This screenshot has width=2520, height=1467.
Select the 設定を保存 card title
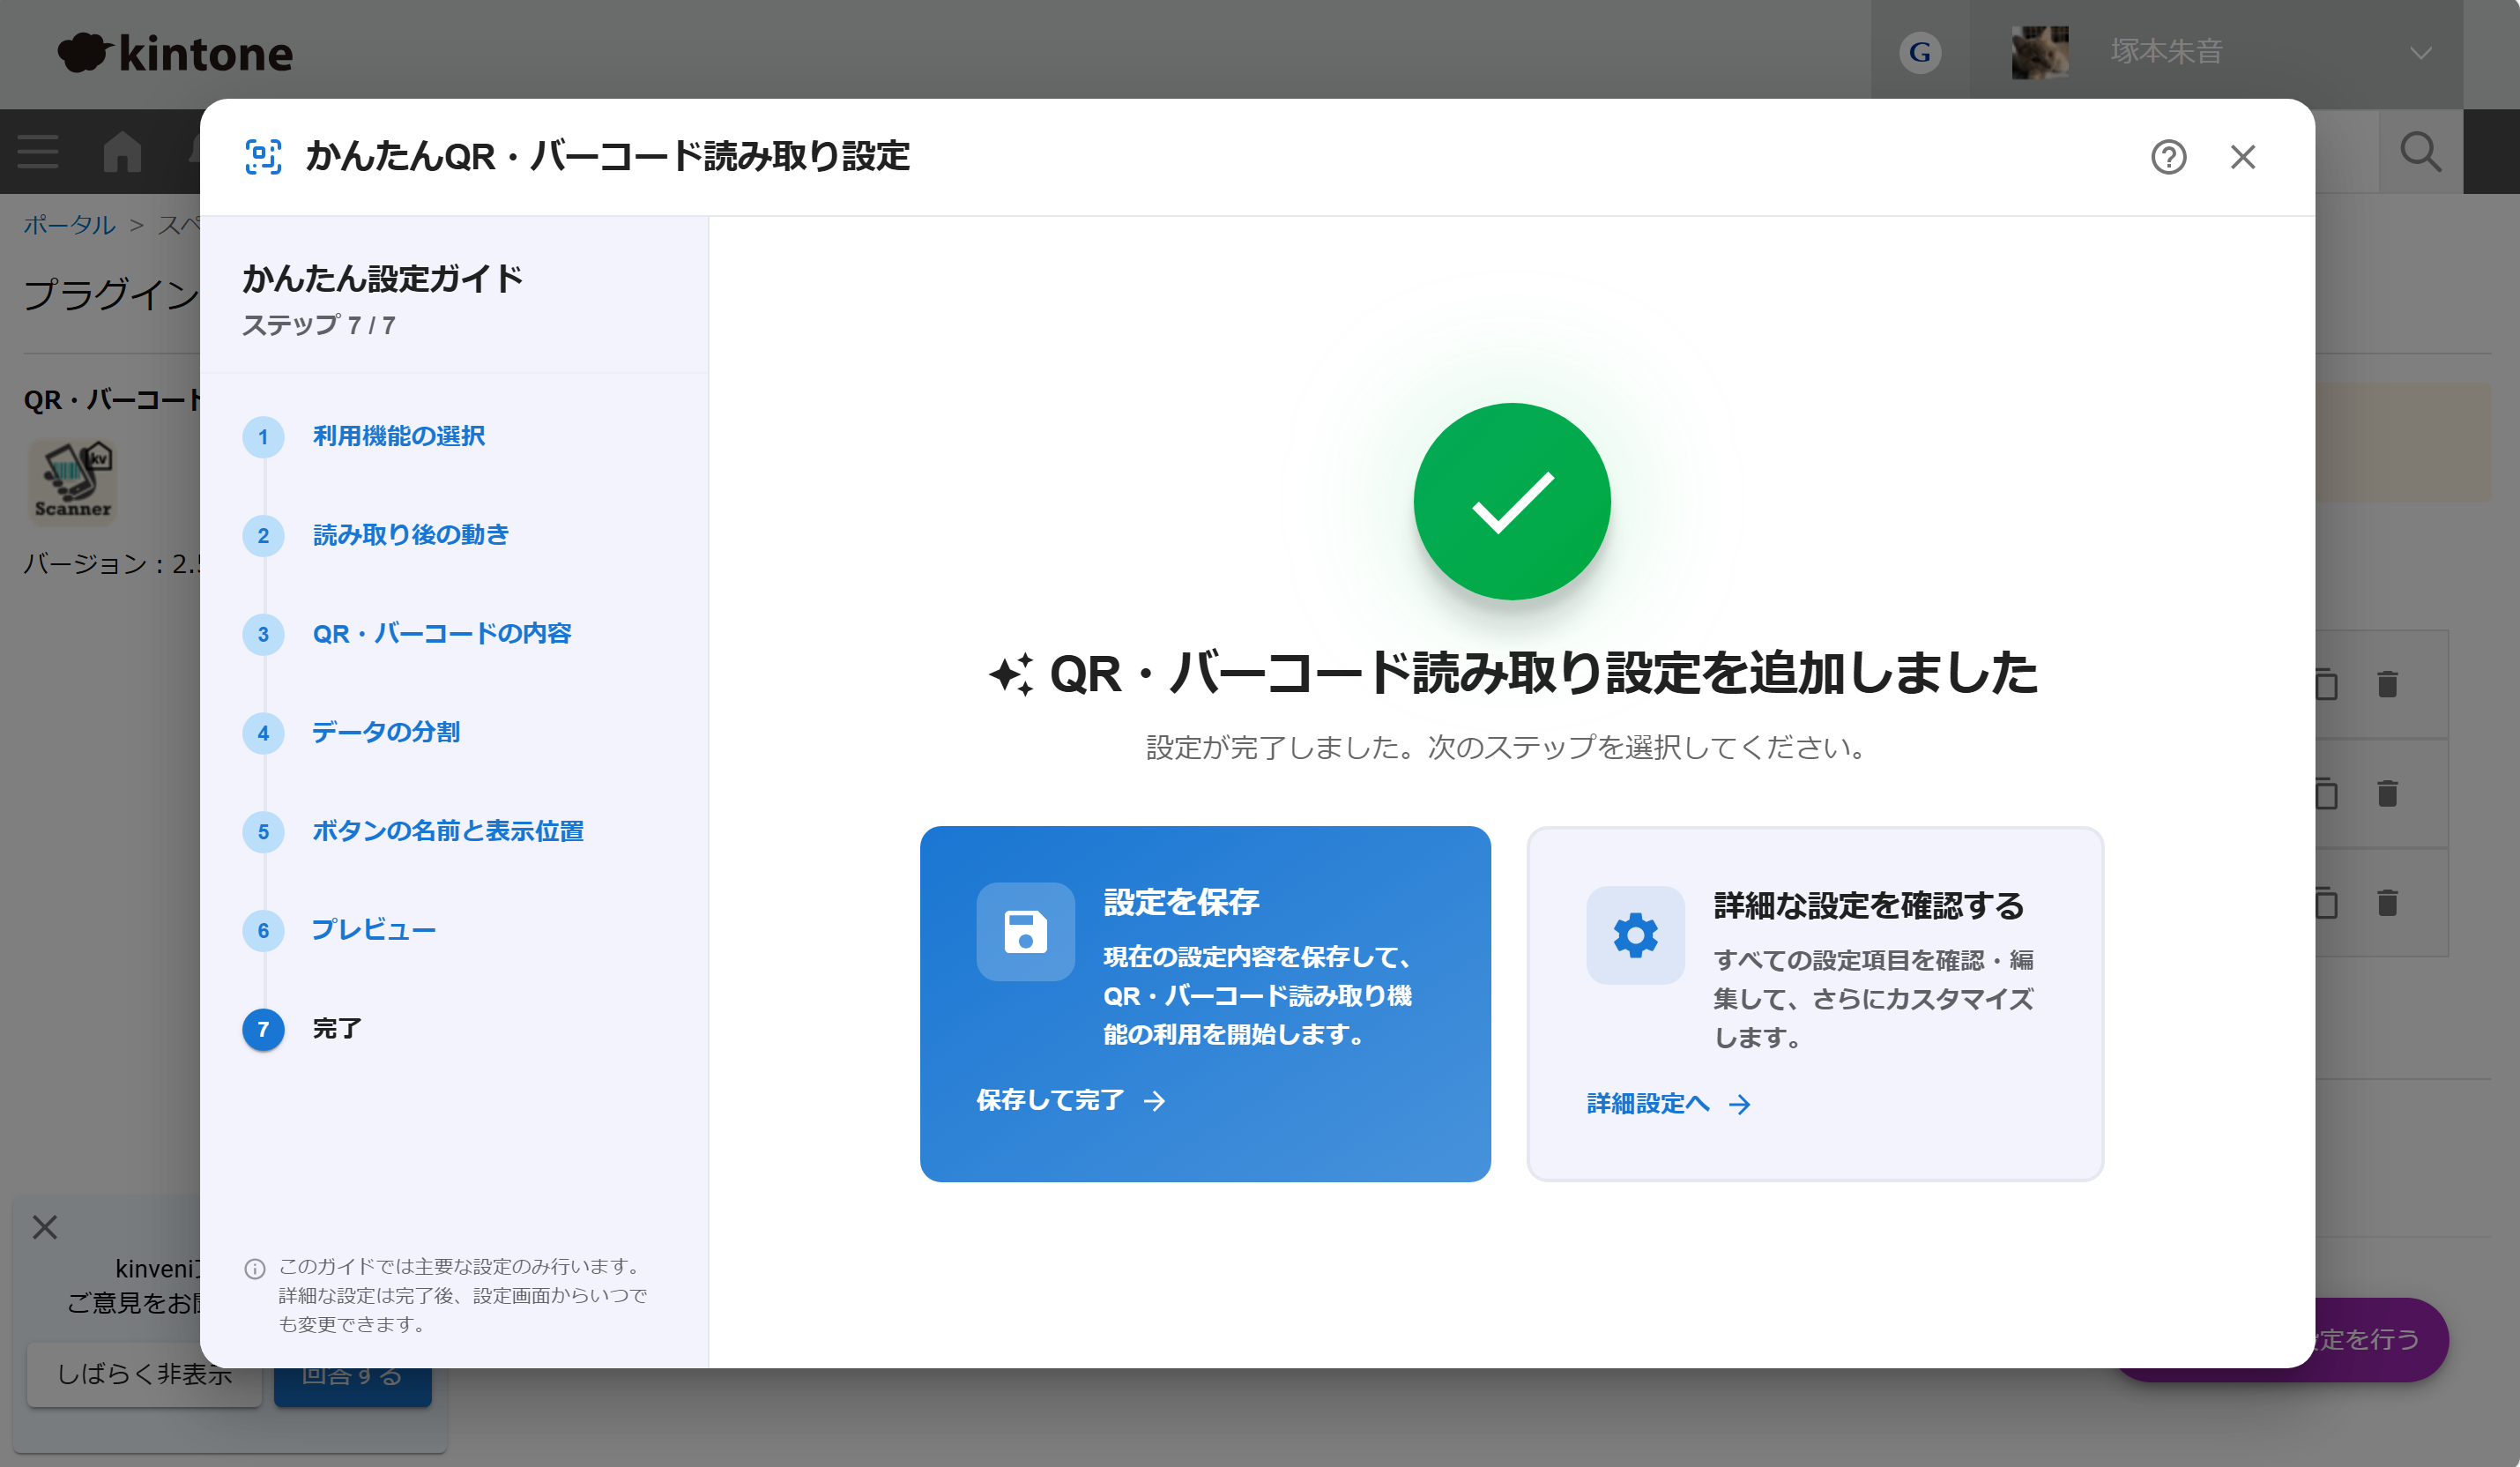coord(1181,902)
